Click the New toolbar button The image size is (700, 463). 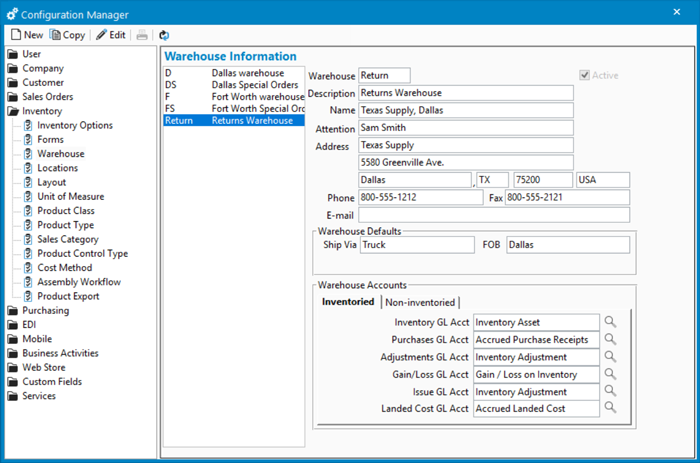(x=27, y=35)
